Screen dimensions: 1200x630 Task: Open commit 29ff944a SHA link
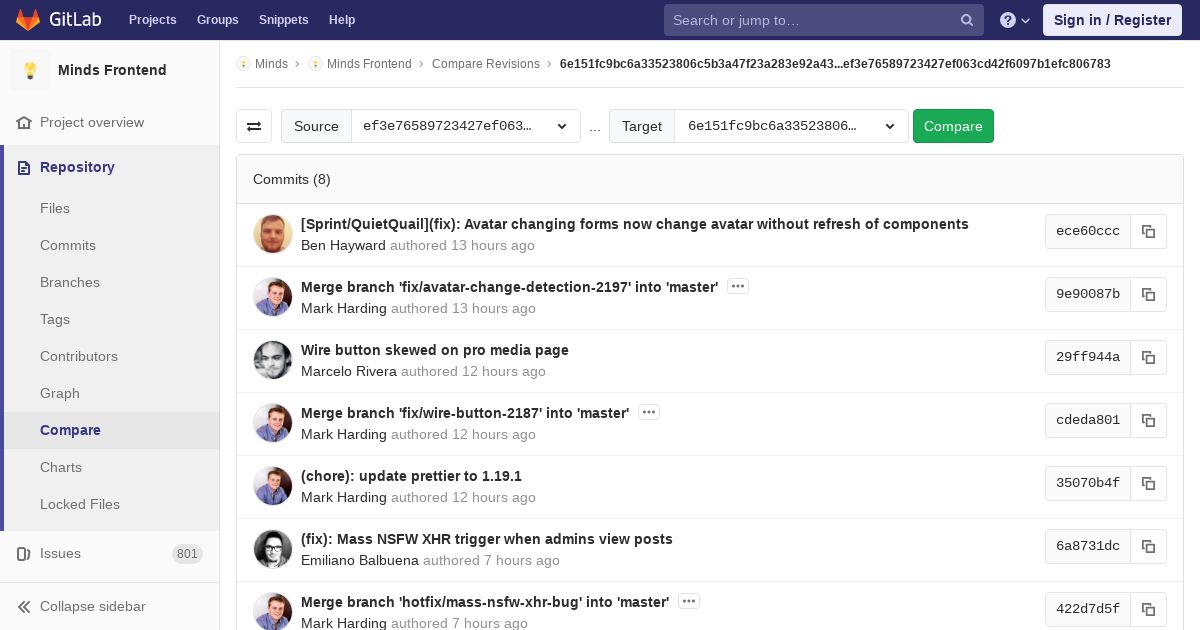pos(1088,357)
